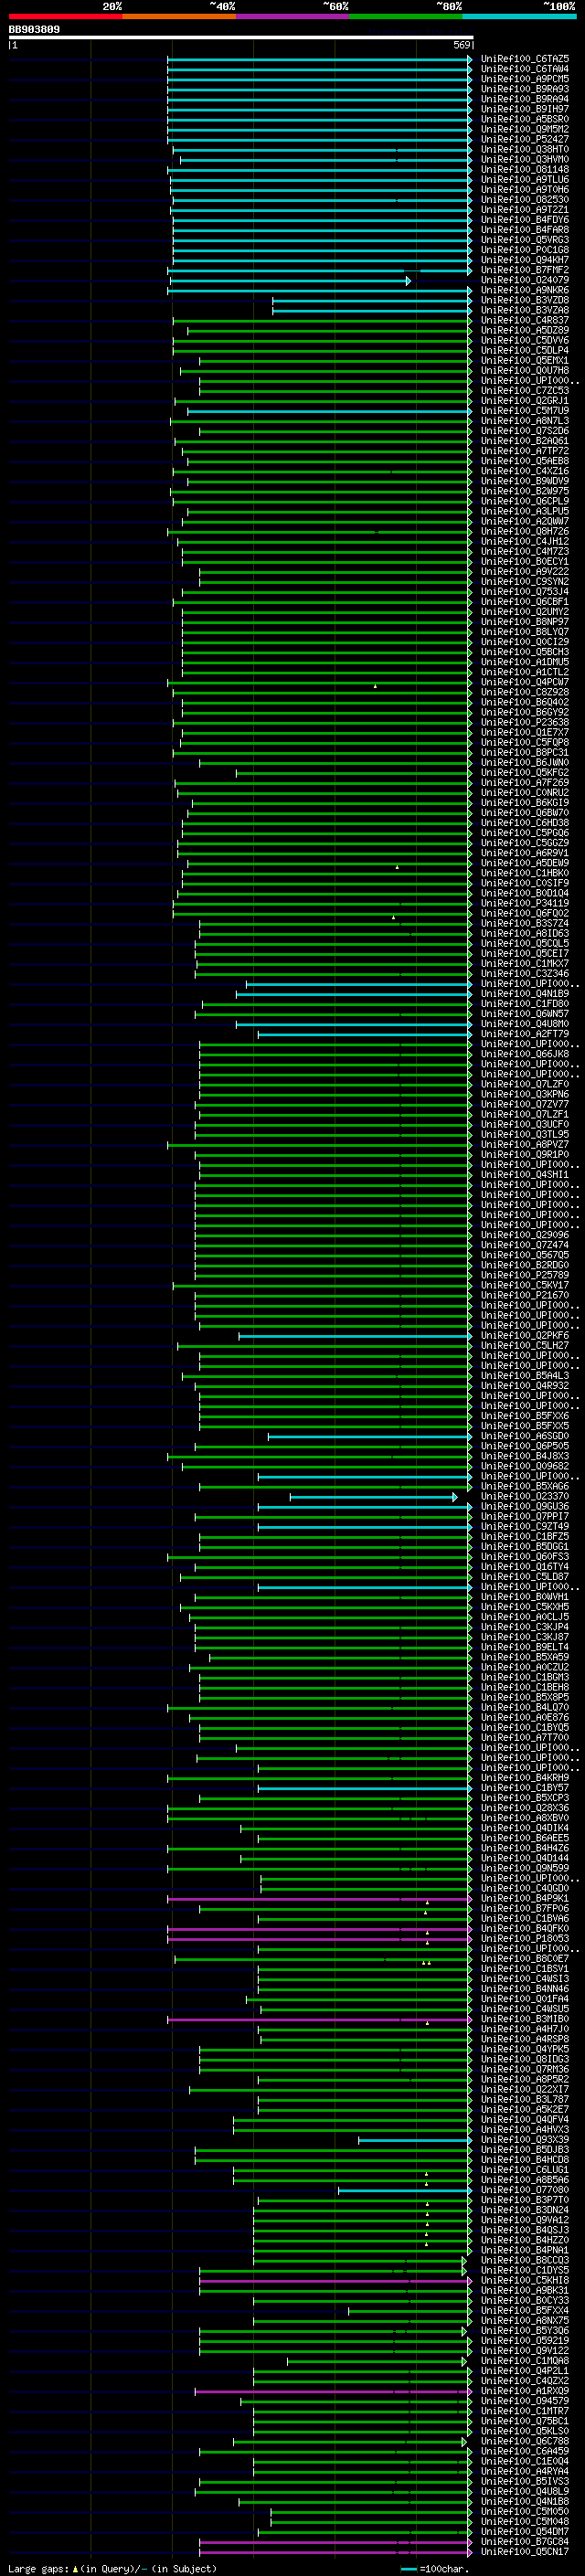Select the UniRef100_Q66JK8 label
This screenshot has width=585, height=2576.
(525, 1054)
